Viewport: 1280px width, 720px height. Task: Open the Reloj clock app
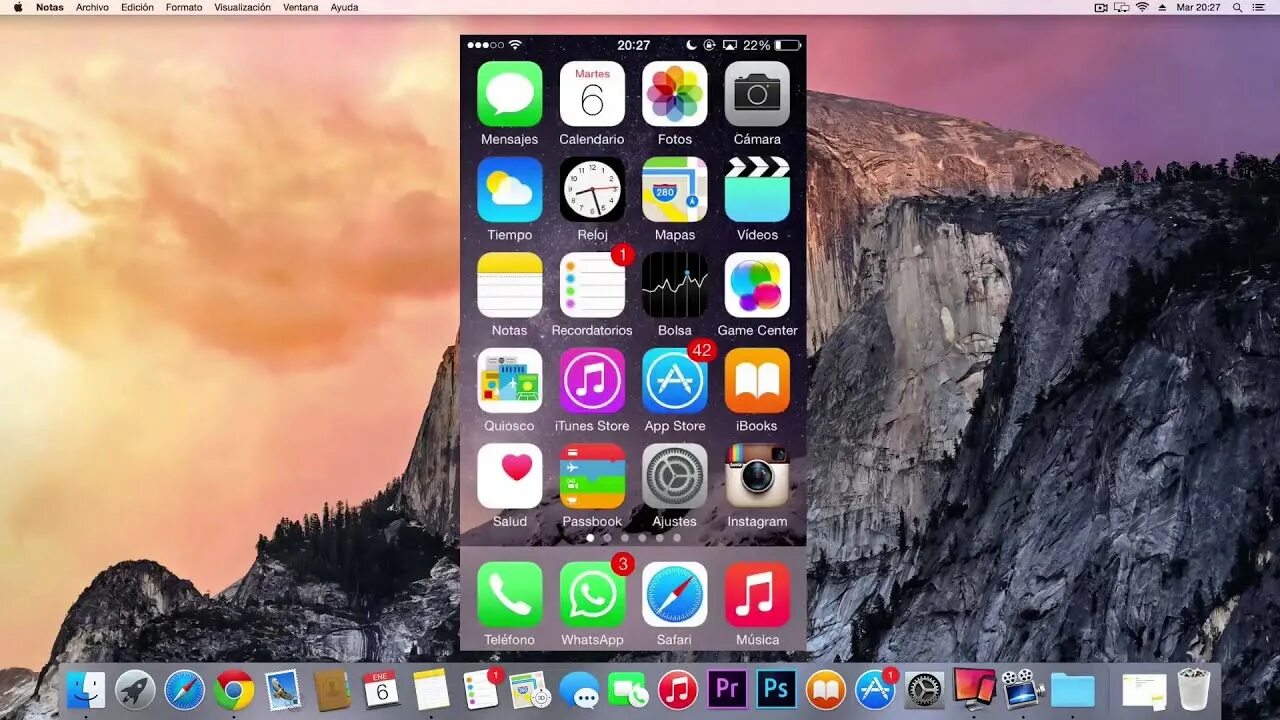(x=592, y=189)
